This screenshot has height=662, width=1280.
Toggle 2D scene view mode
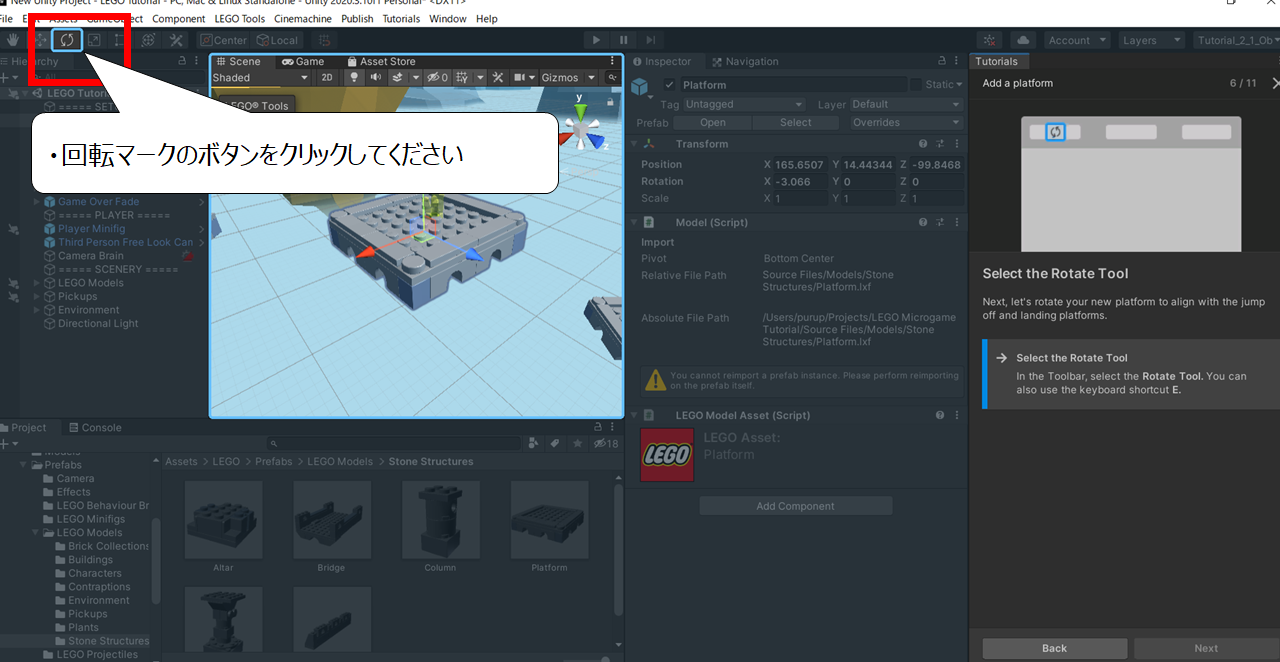tap(327, 77)
